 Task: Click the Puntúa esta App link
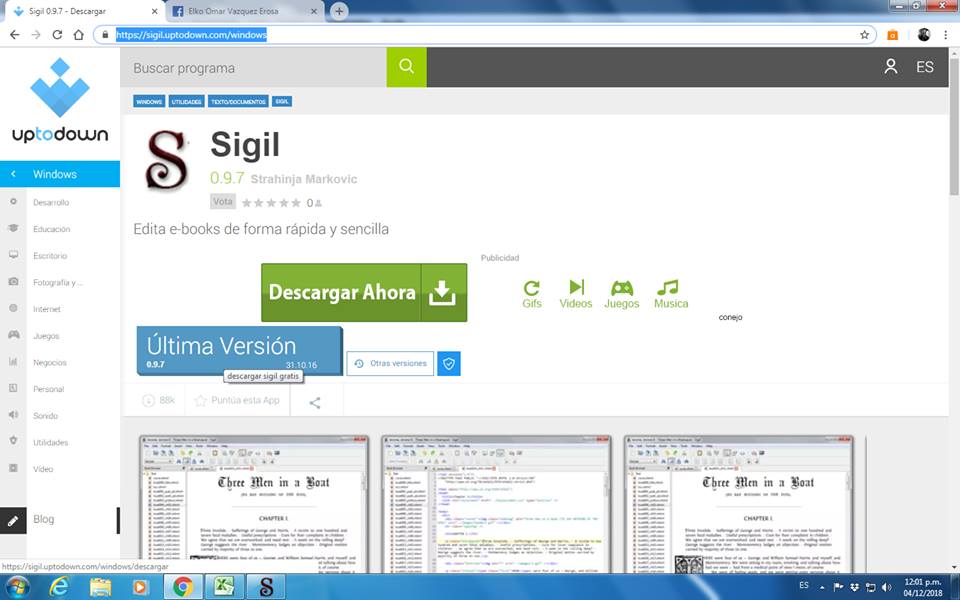237,401
